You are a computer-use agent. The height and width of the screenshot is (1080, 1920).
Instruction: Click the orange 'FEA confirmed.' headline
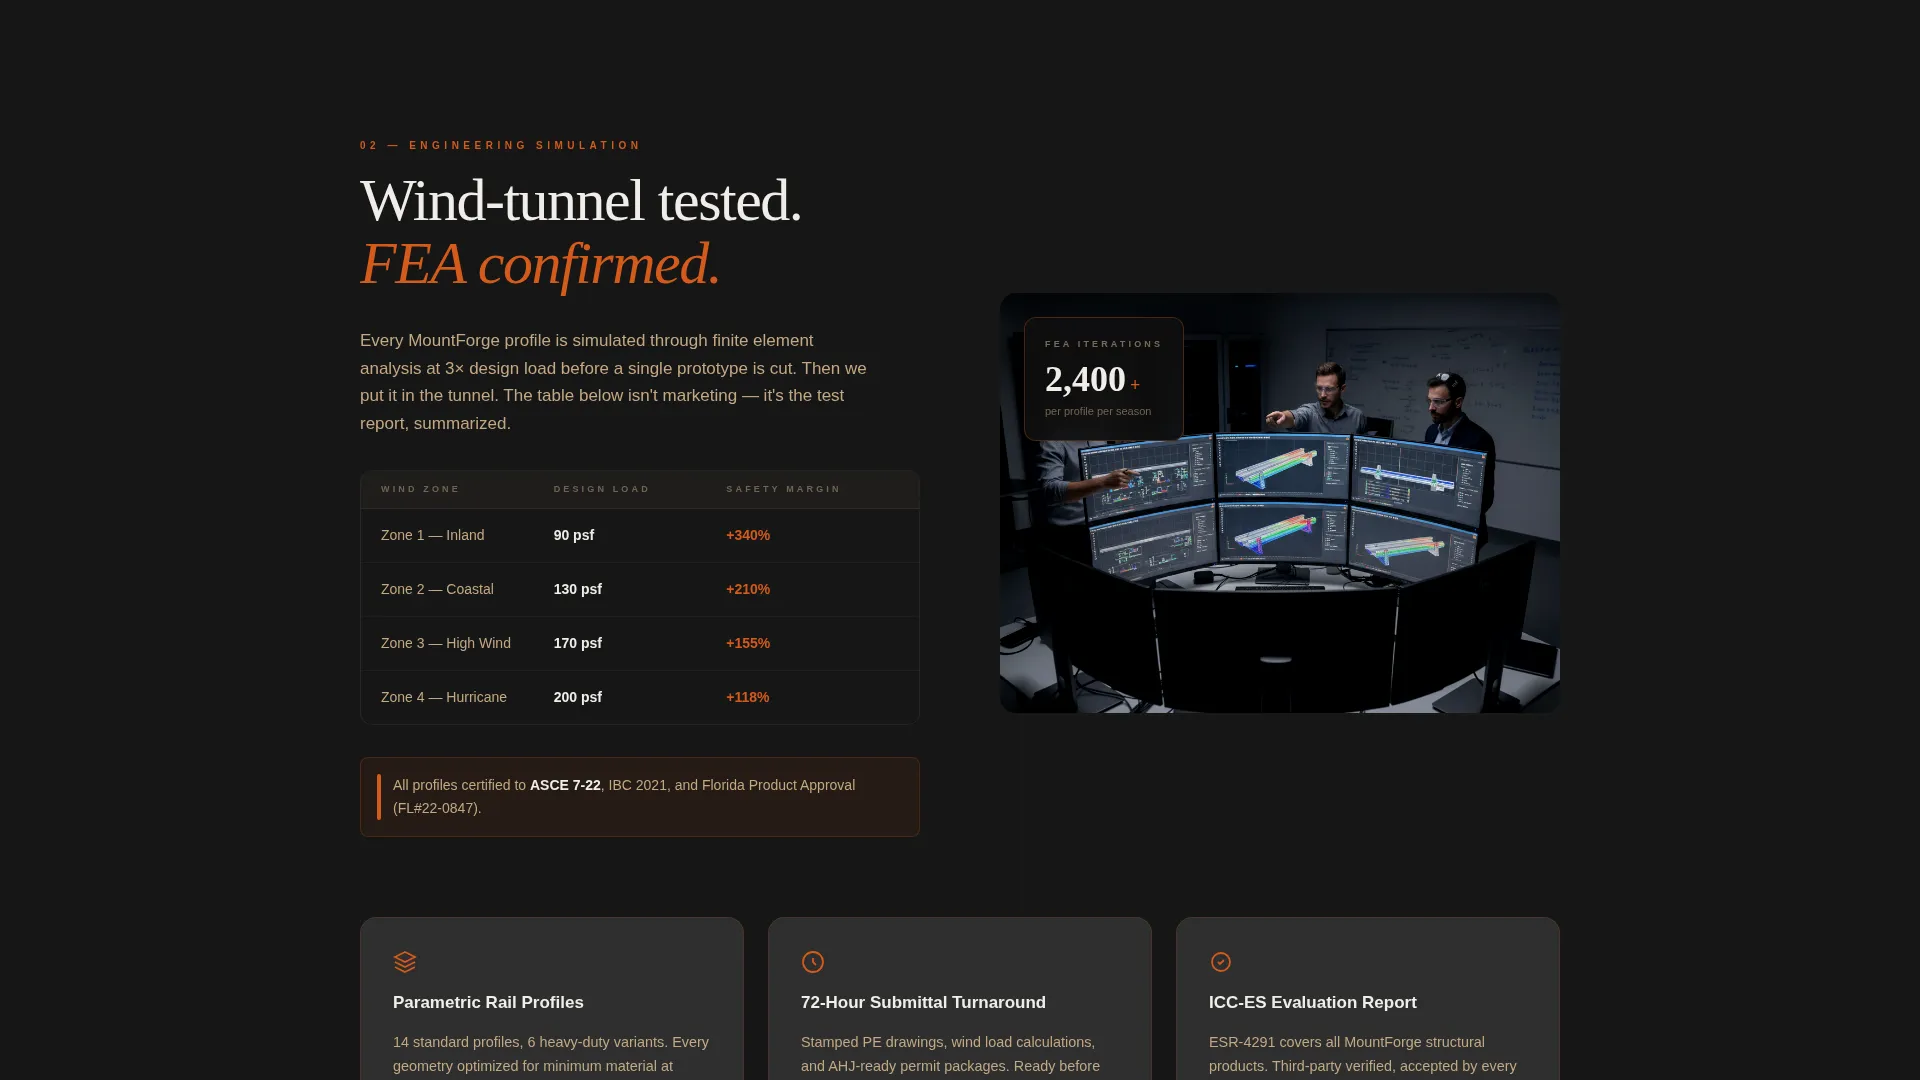[x=540, y=264]
